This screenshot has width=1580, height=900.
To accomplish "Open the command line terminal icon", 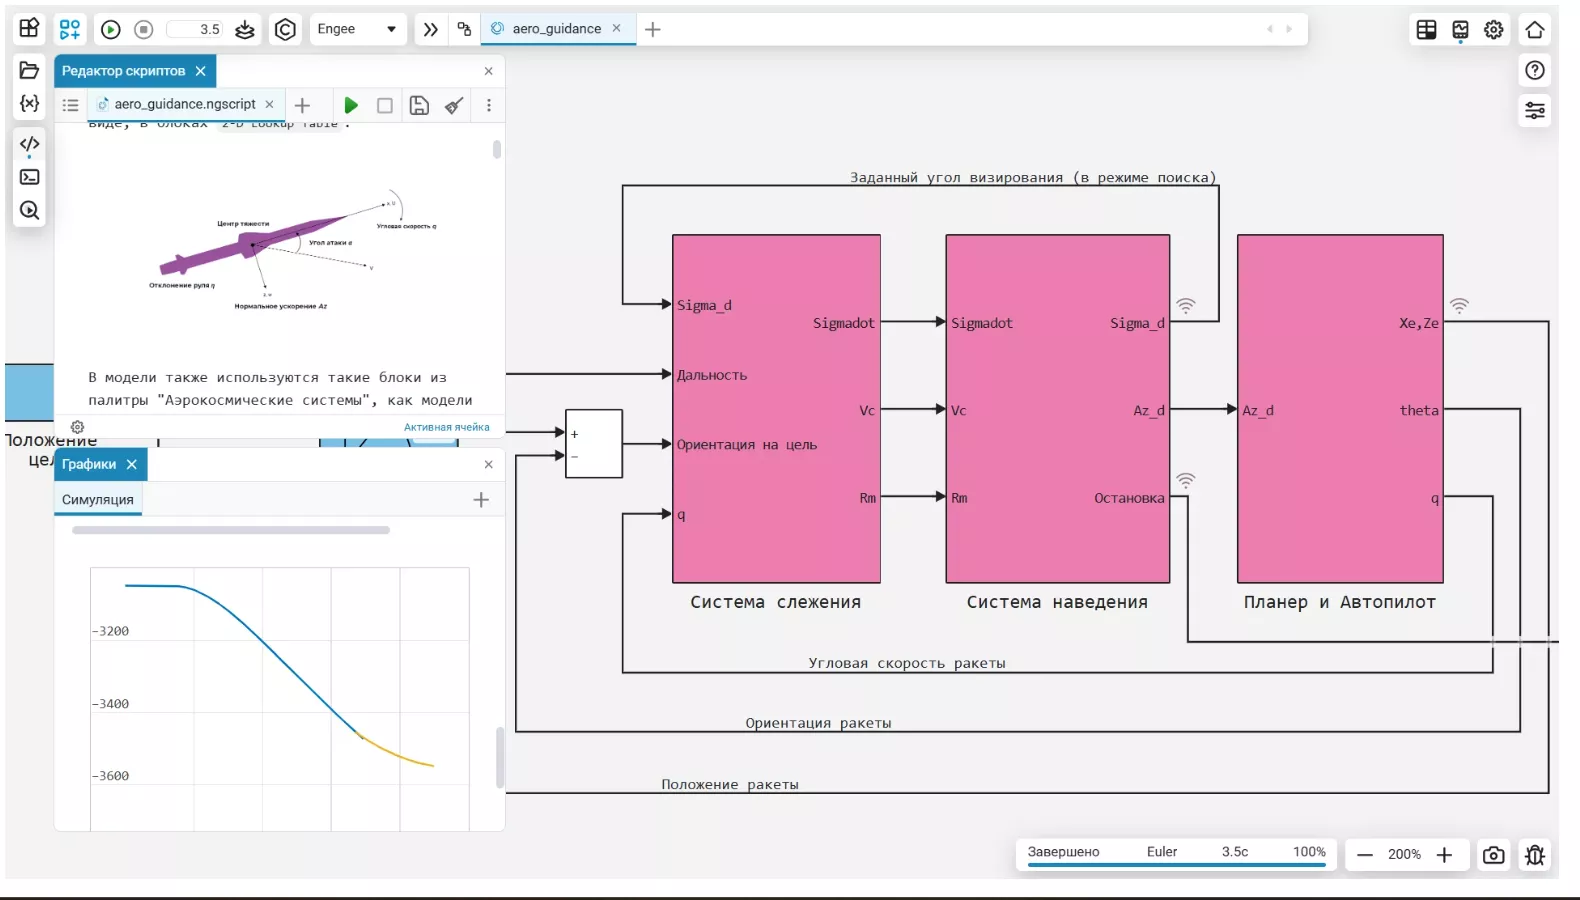I will [29, 177].
